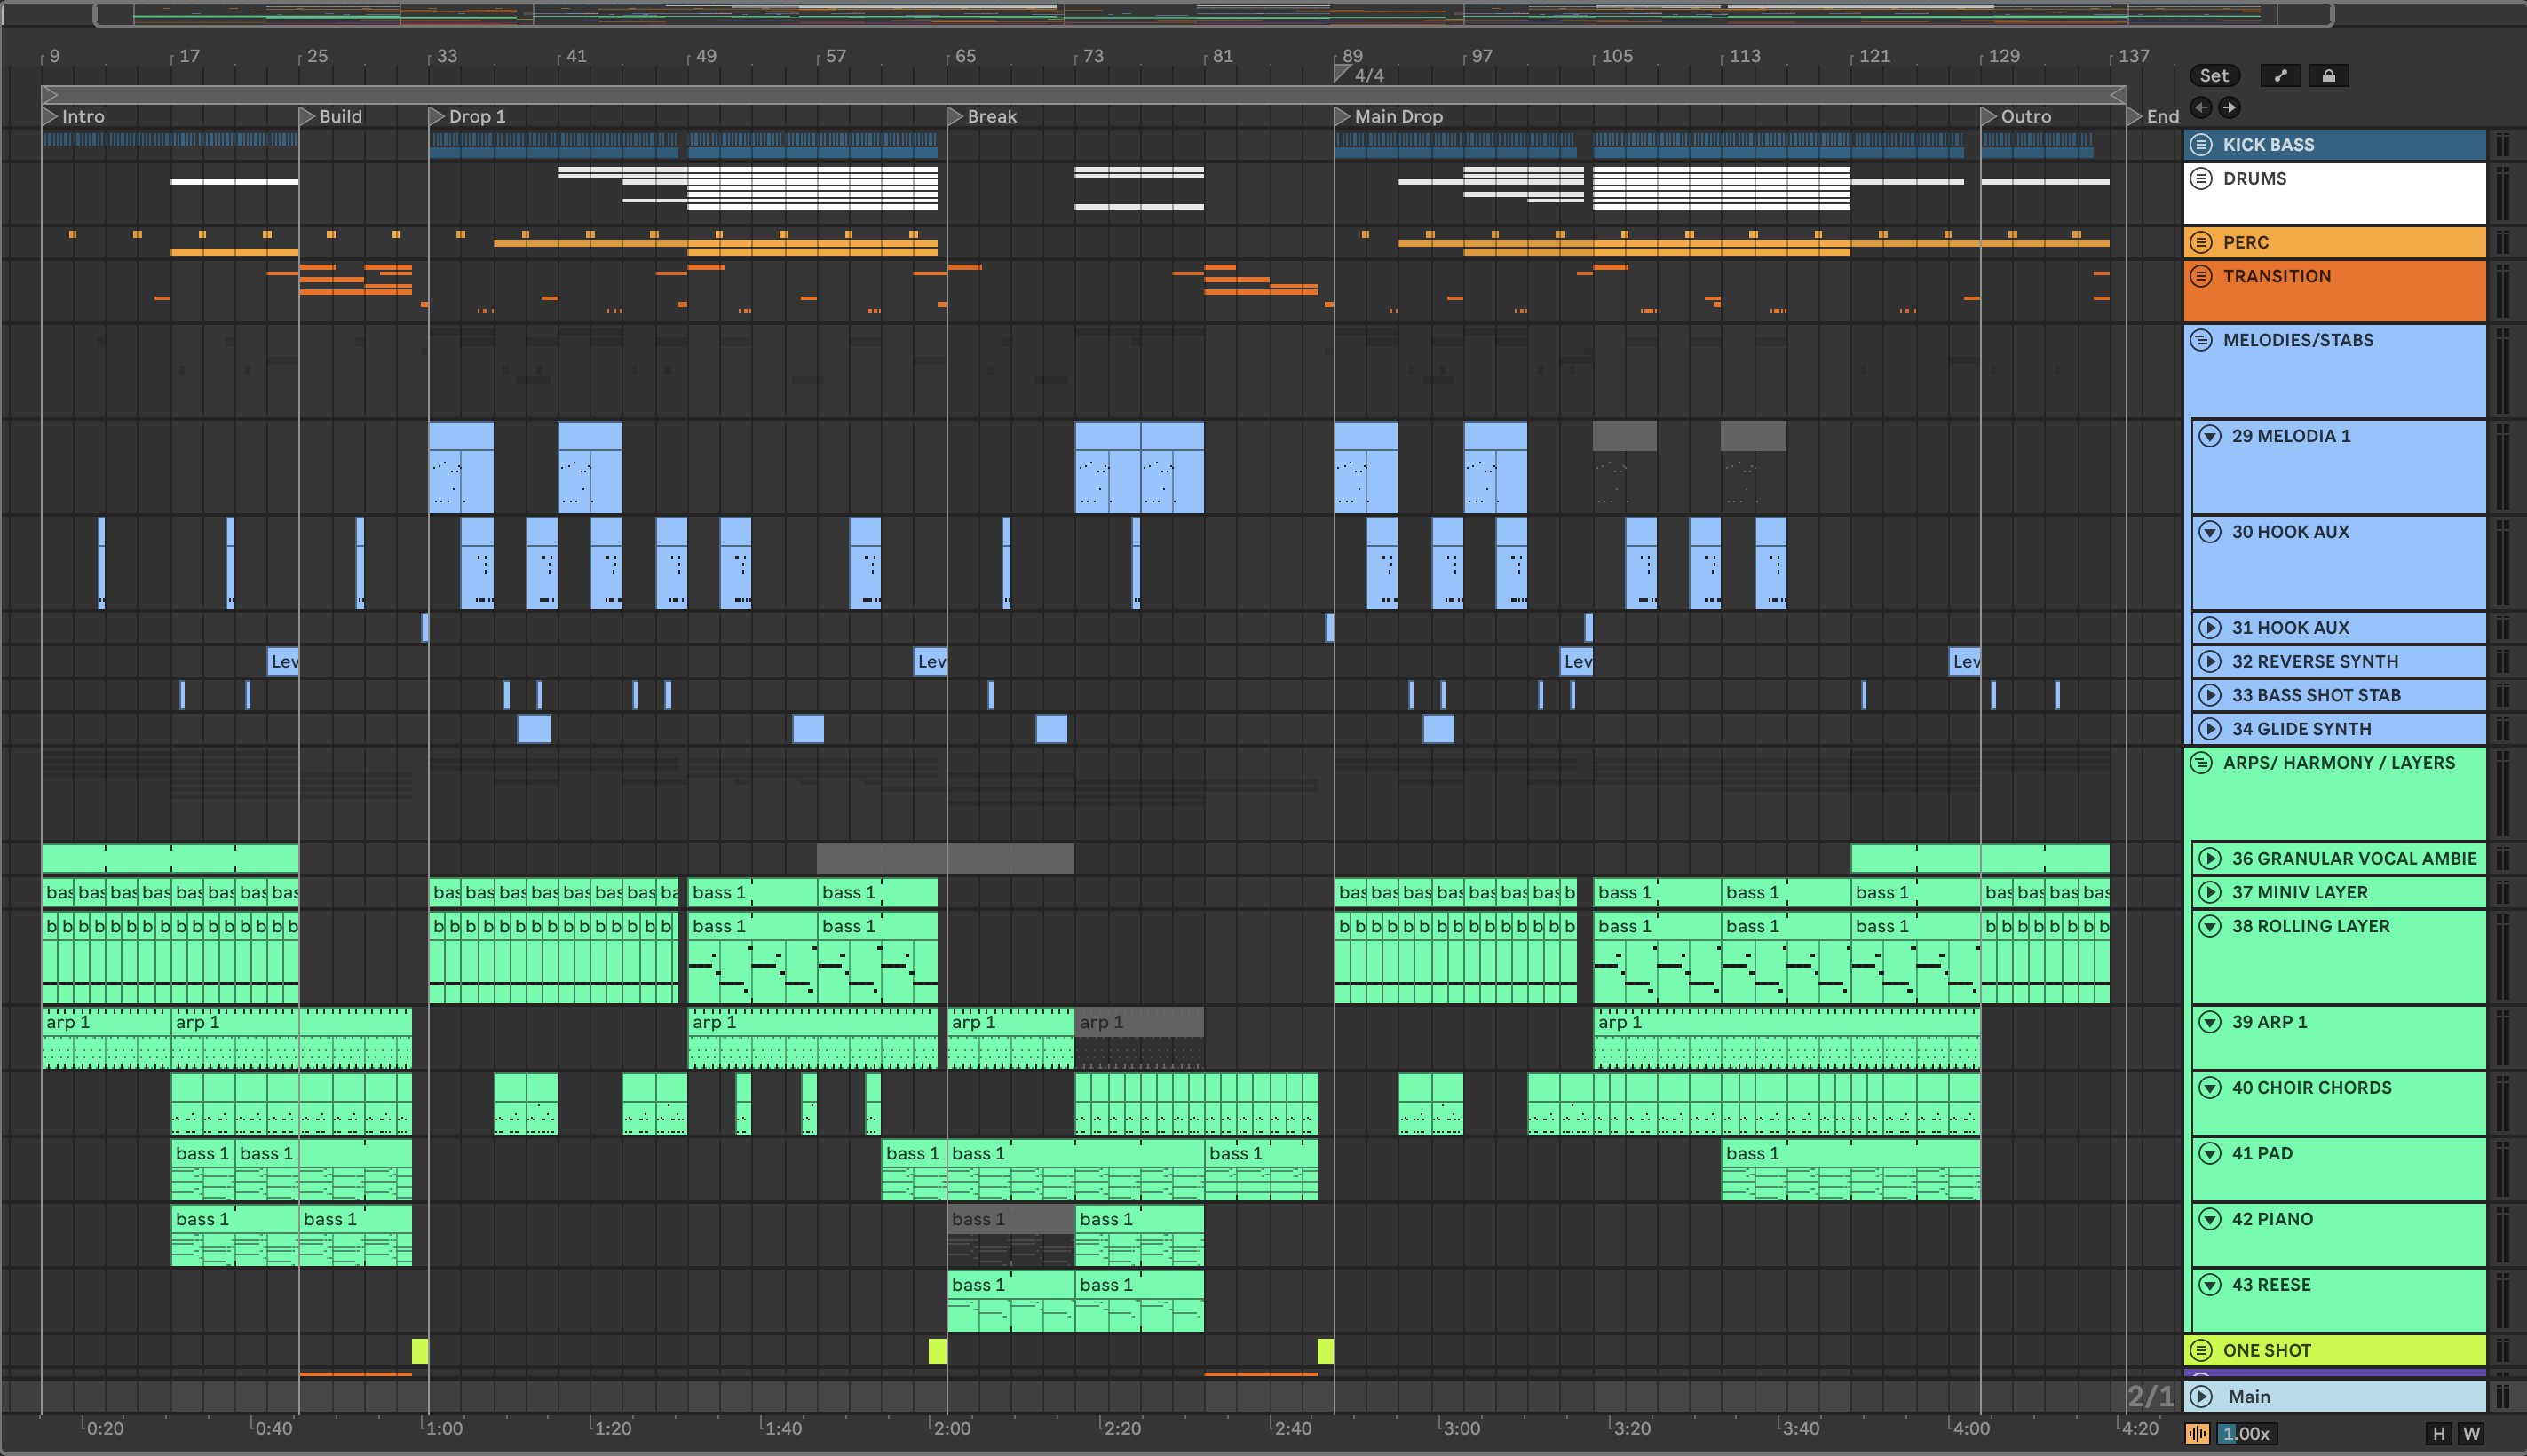Click the ONE SHOT group icon
Image resolution: width=2527 pixels, height=1456 pixels.
click(x=2201, y=1351)
